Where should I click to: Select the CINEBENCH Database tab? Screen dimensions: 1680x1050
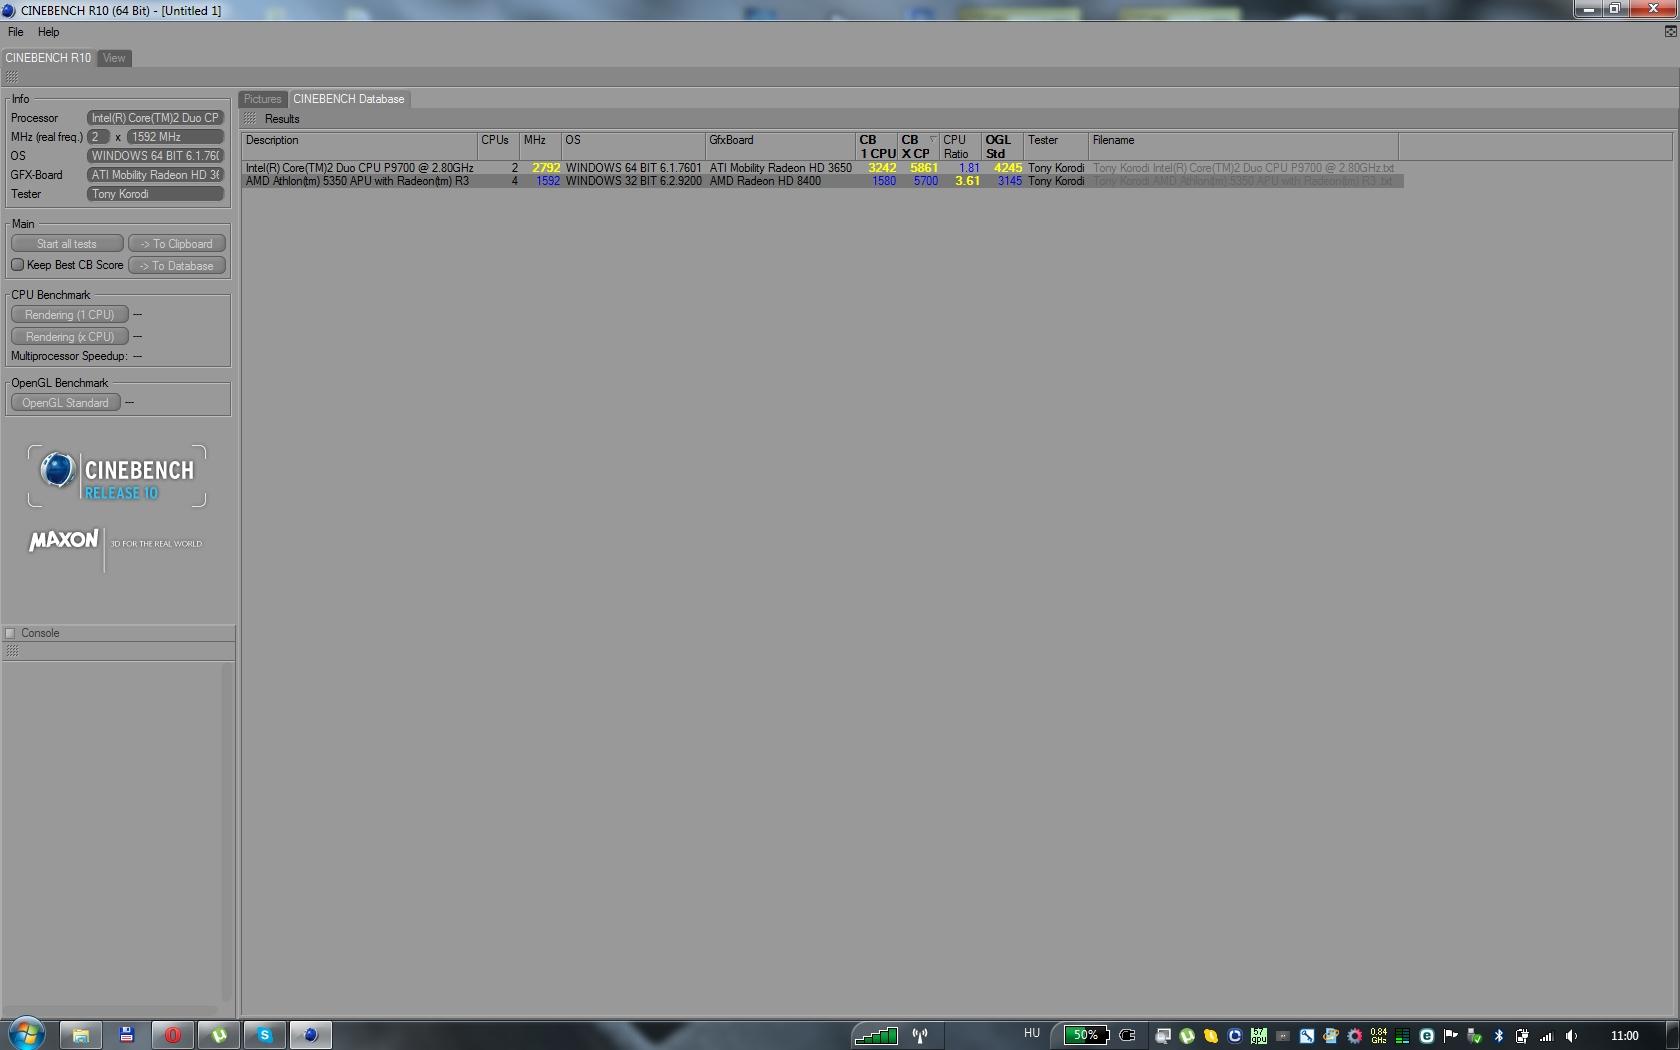click(x=349, y=99)
